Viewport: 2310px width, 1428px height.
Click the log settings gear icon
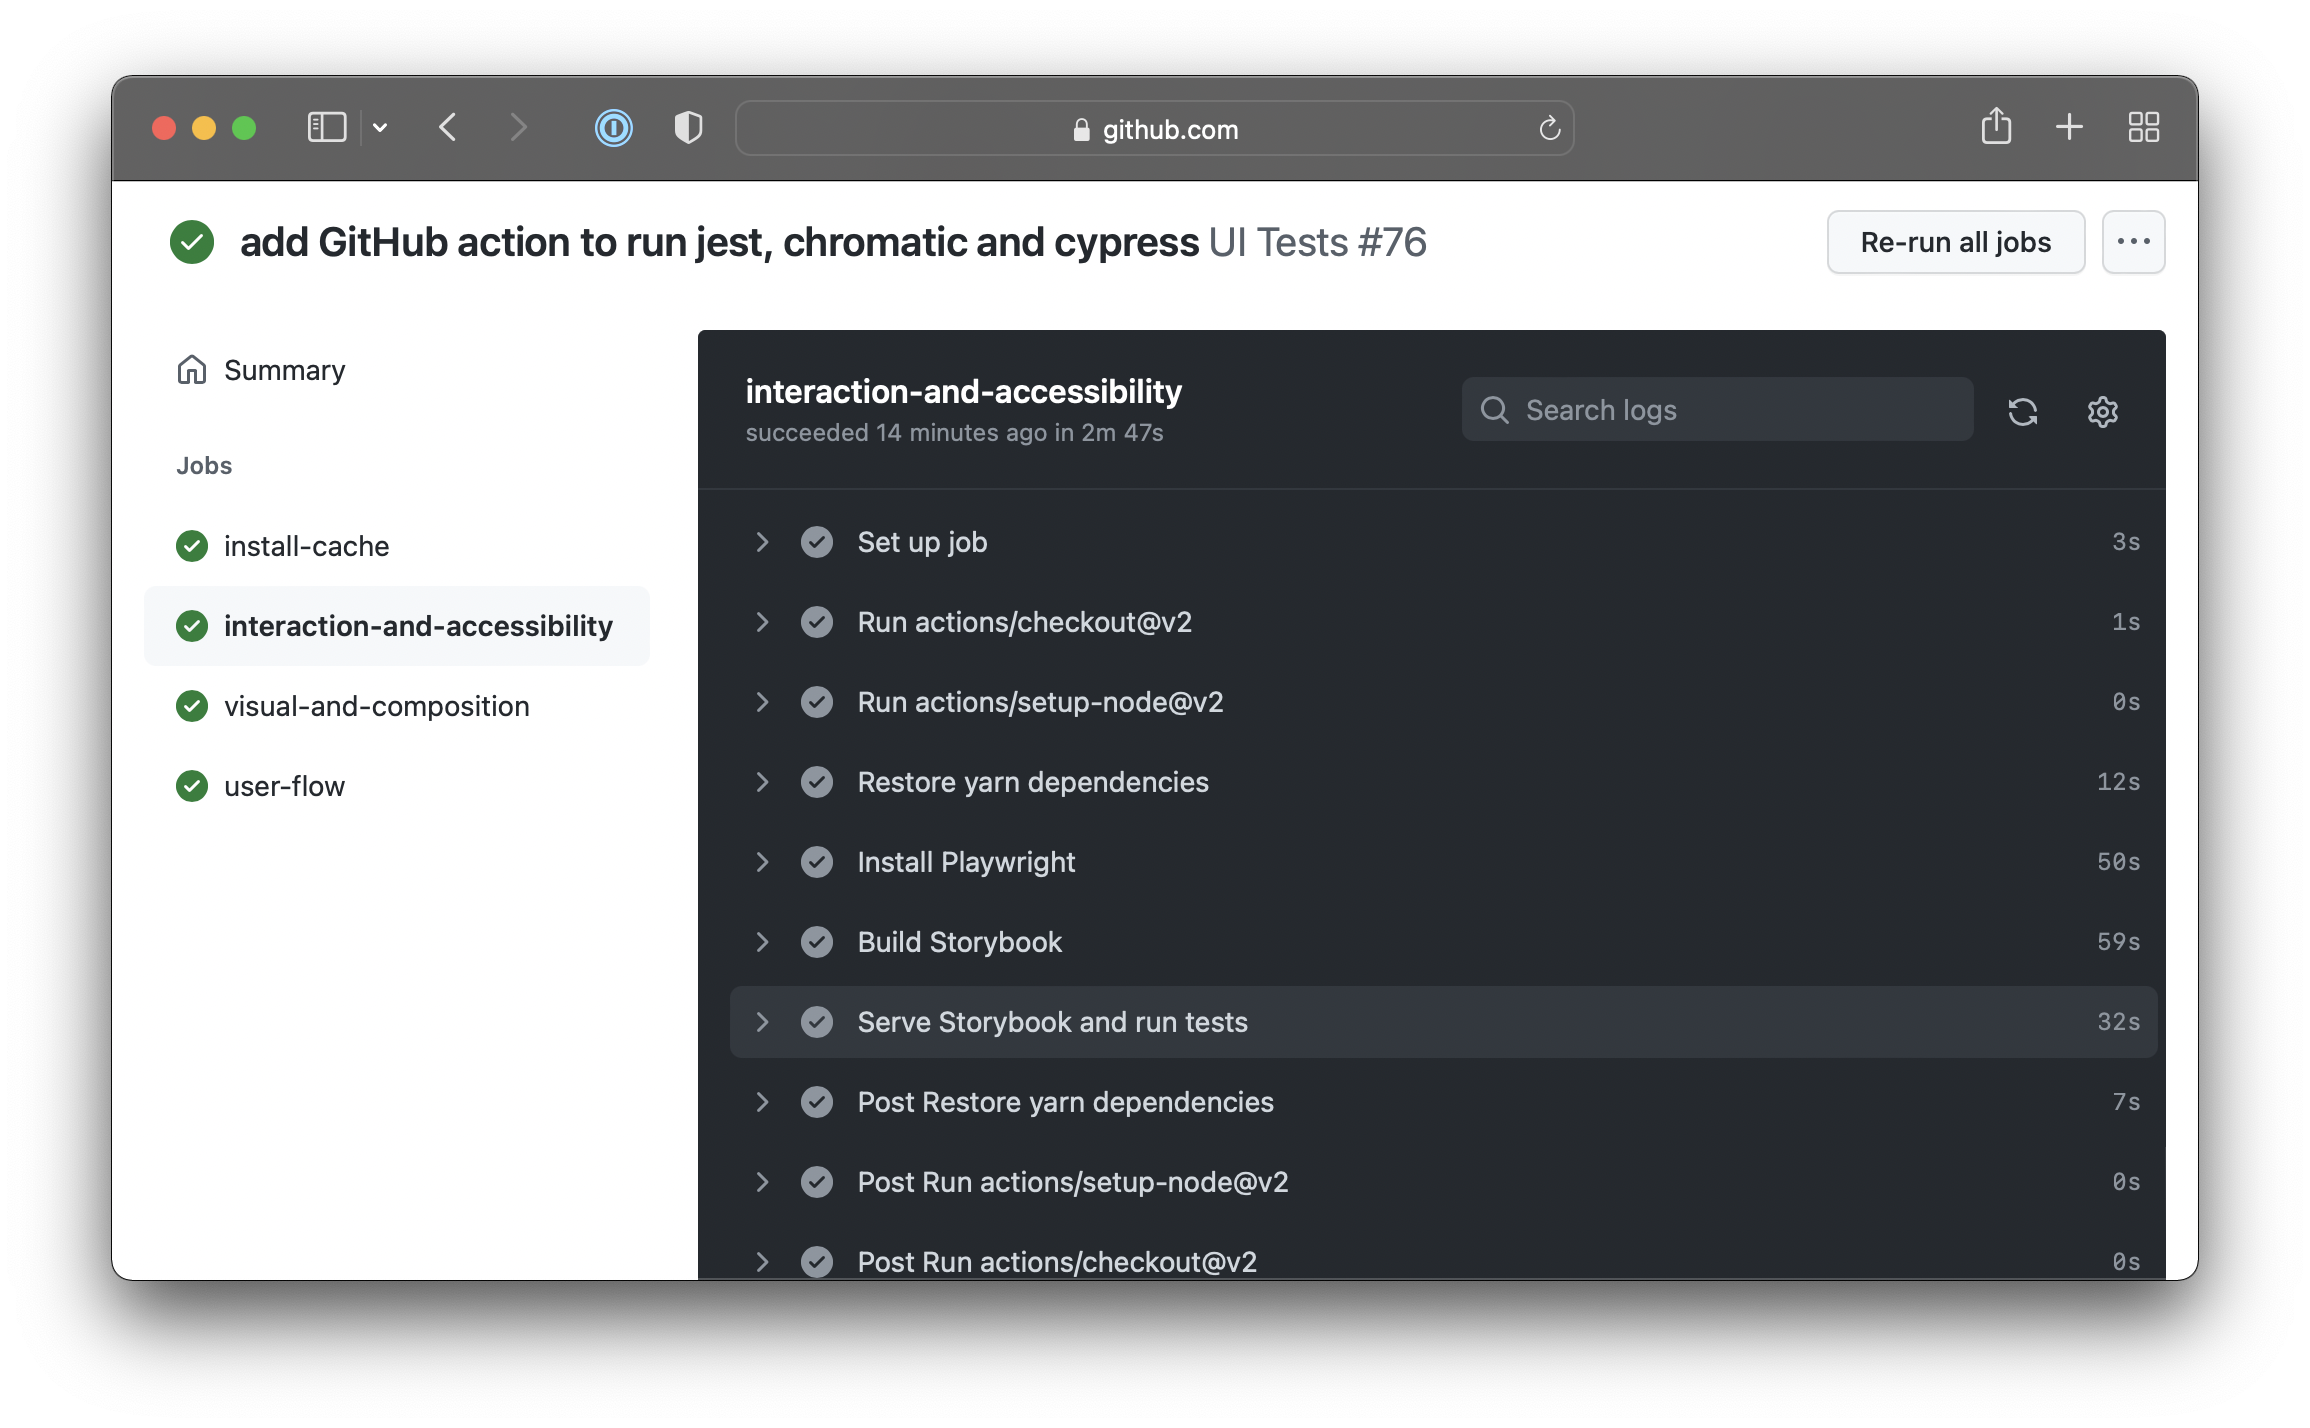point(2102,411)
